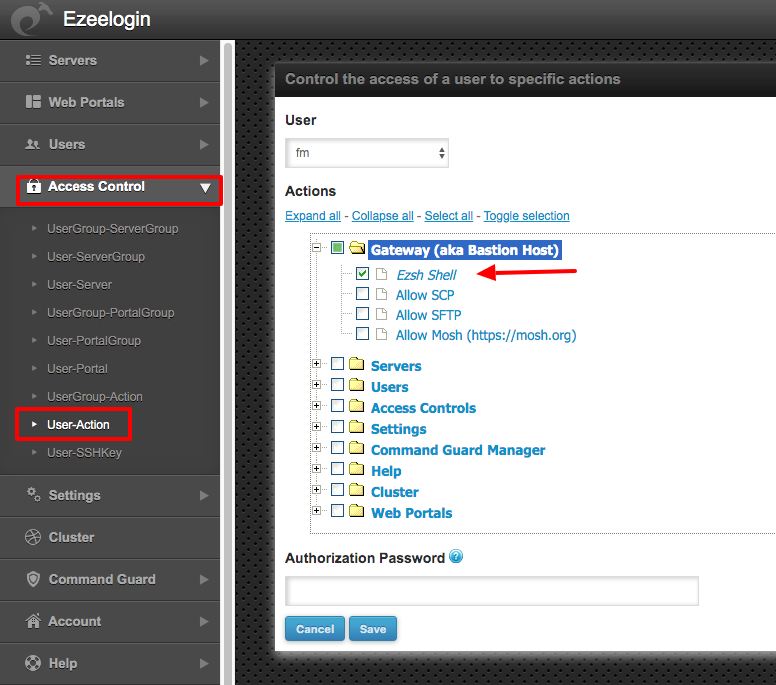Click the Save button

373,629
